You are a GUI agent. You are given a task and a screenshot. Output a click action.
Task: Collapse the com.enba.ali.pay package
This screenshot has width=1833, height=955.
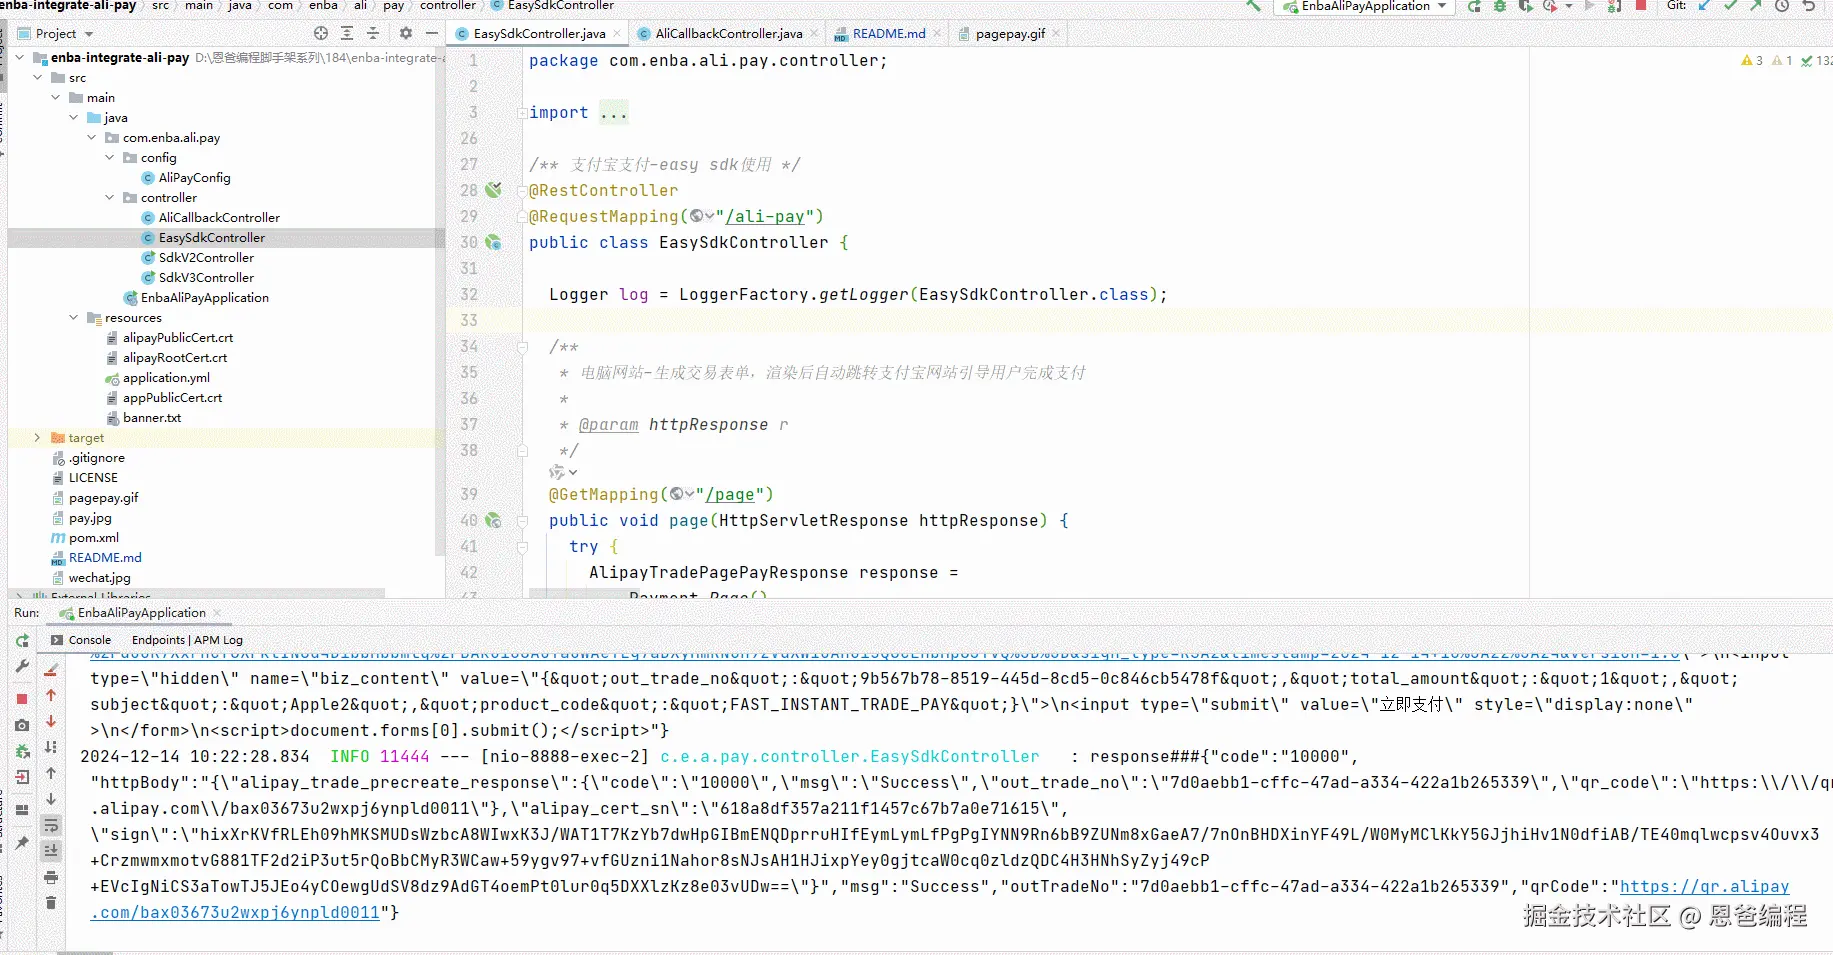pos(91,137)
